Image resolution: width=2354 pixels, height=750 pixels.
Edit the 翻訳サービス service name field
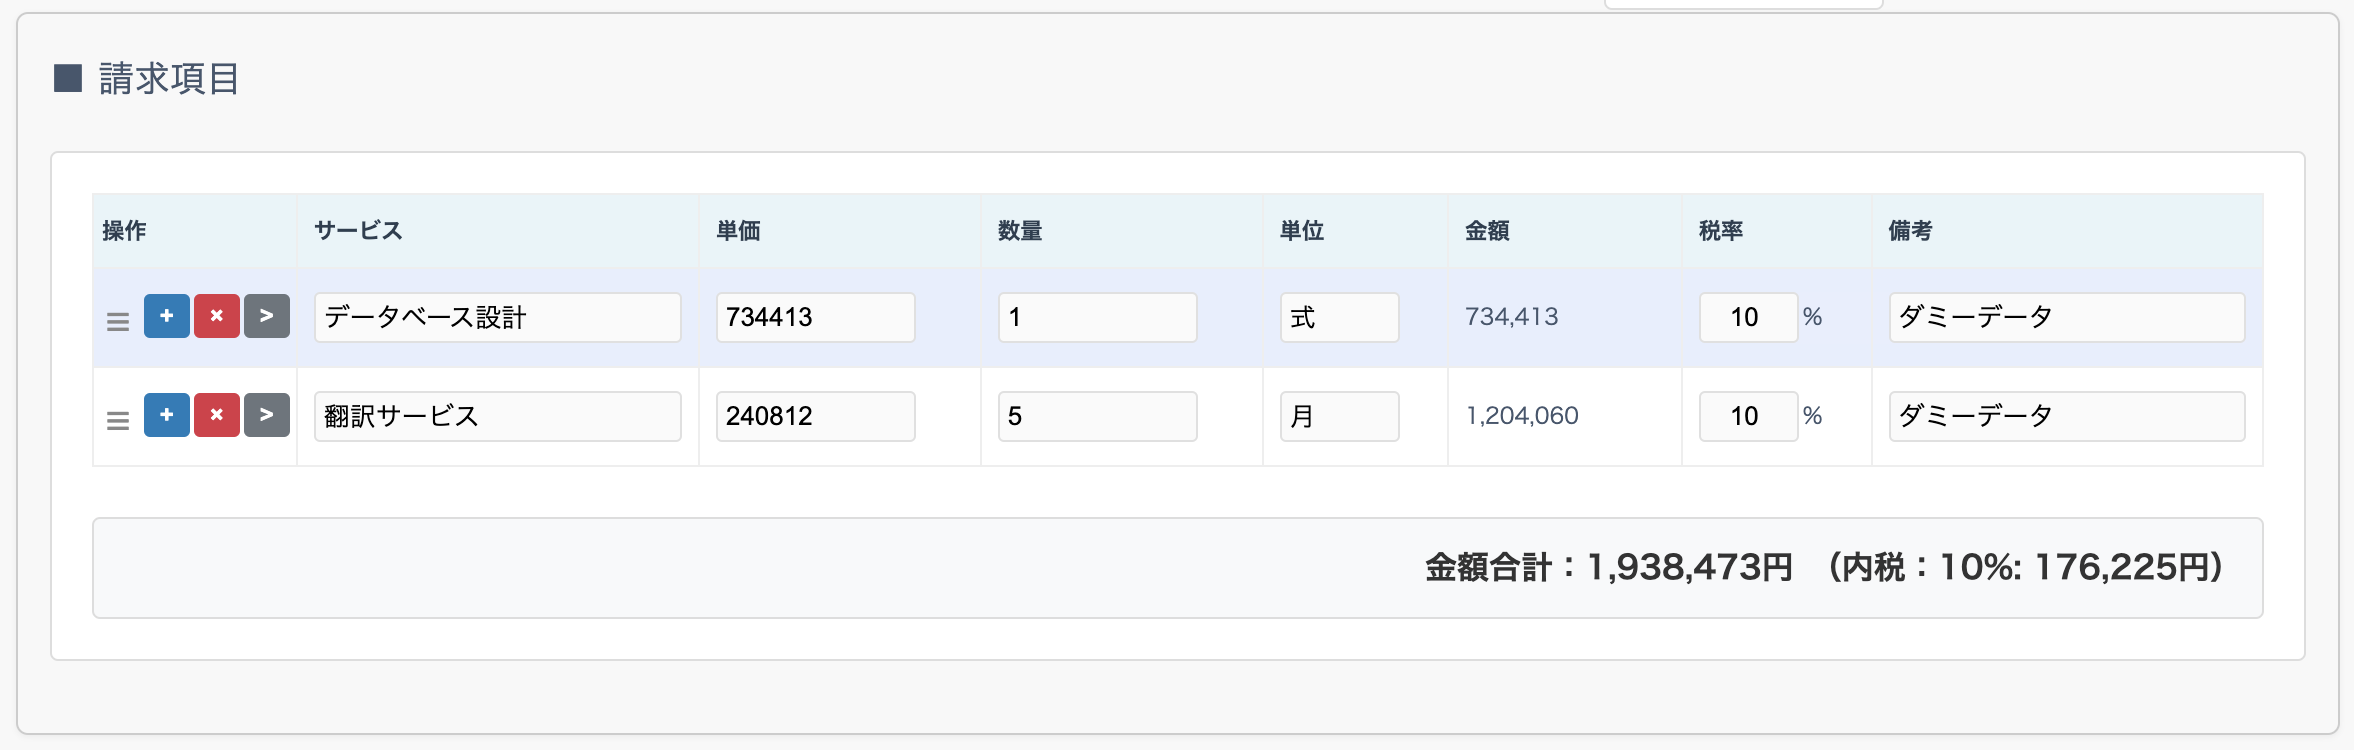click(498, 416)
